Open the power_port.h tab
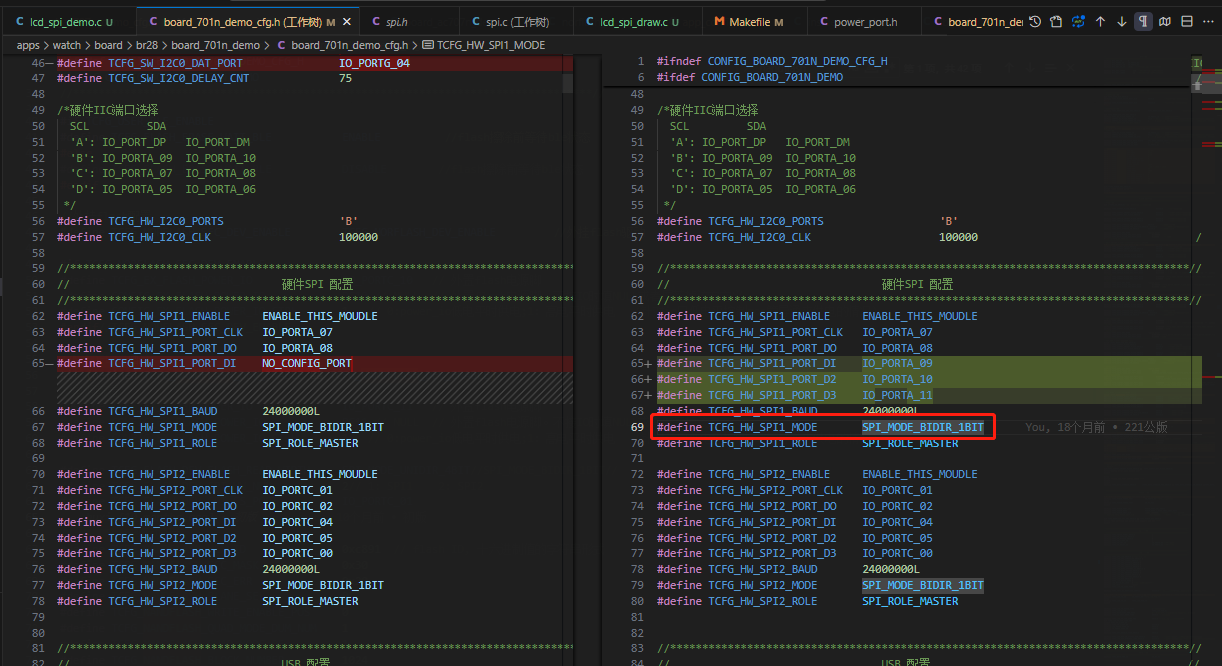1222x666 pixels. (865, 22)
